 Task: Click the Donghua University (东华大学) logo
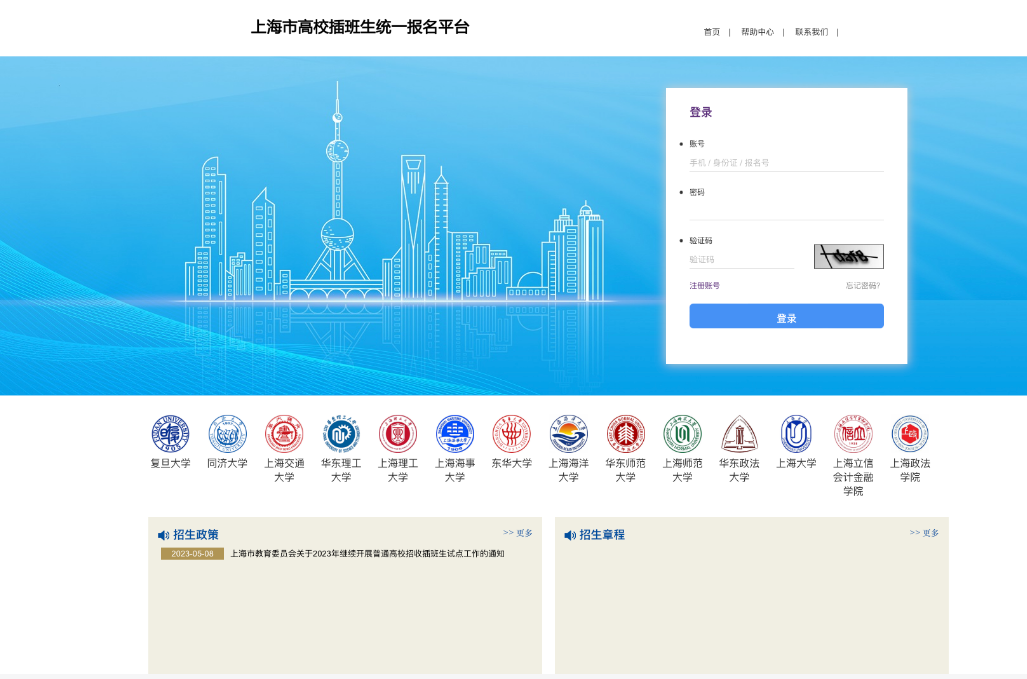pyautogui.click(x=511, y=435)
